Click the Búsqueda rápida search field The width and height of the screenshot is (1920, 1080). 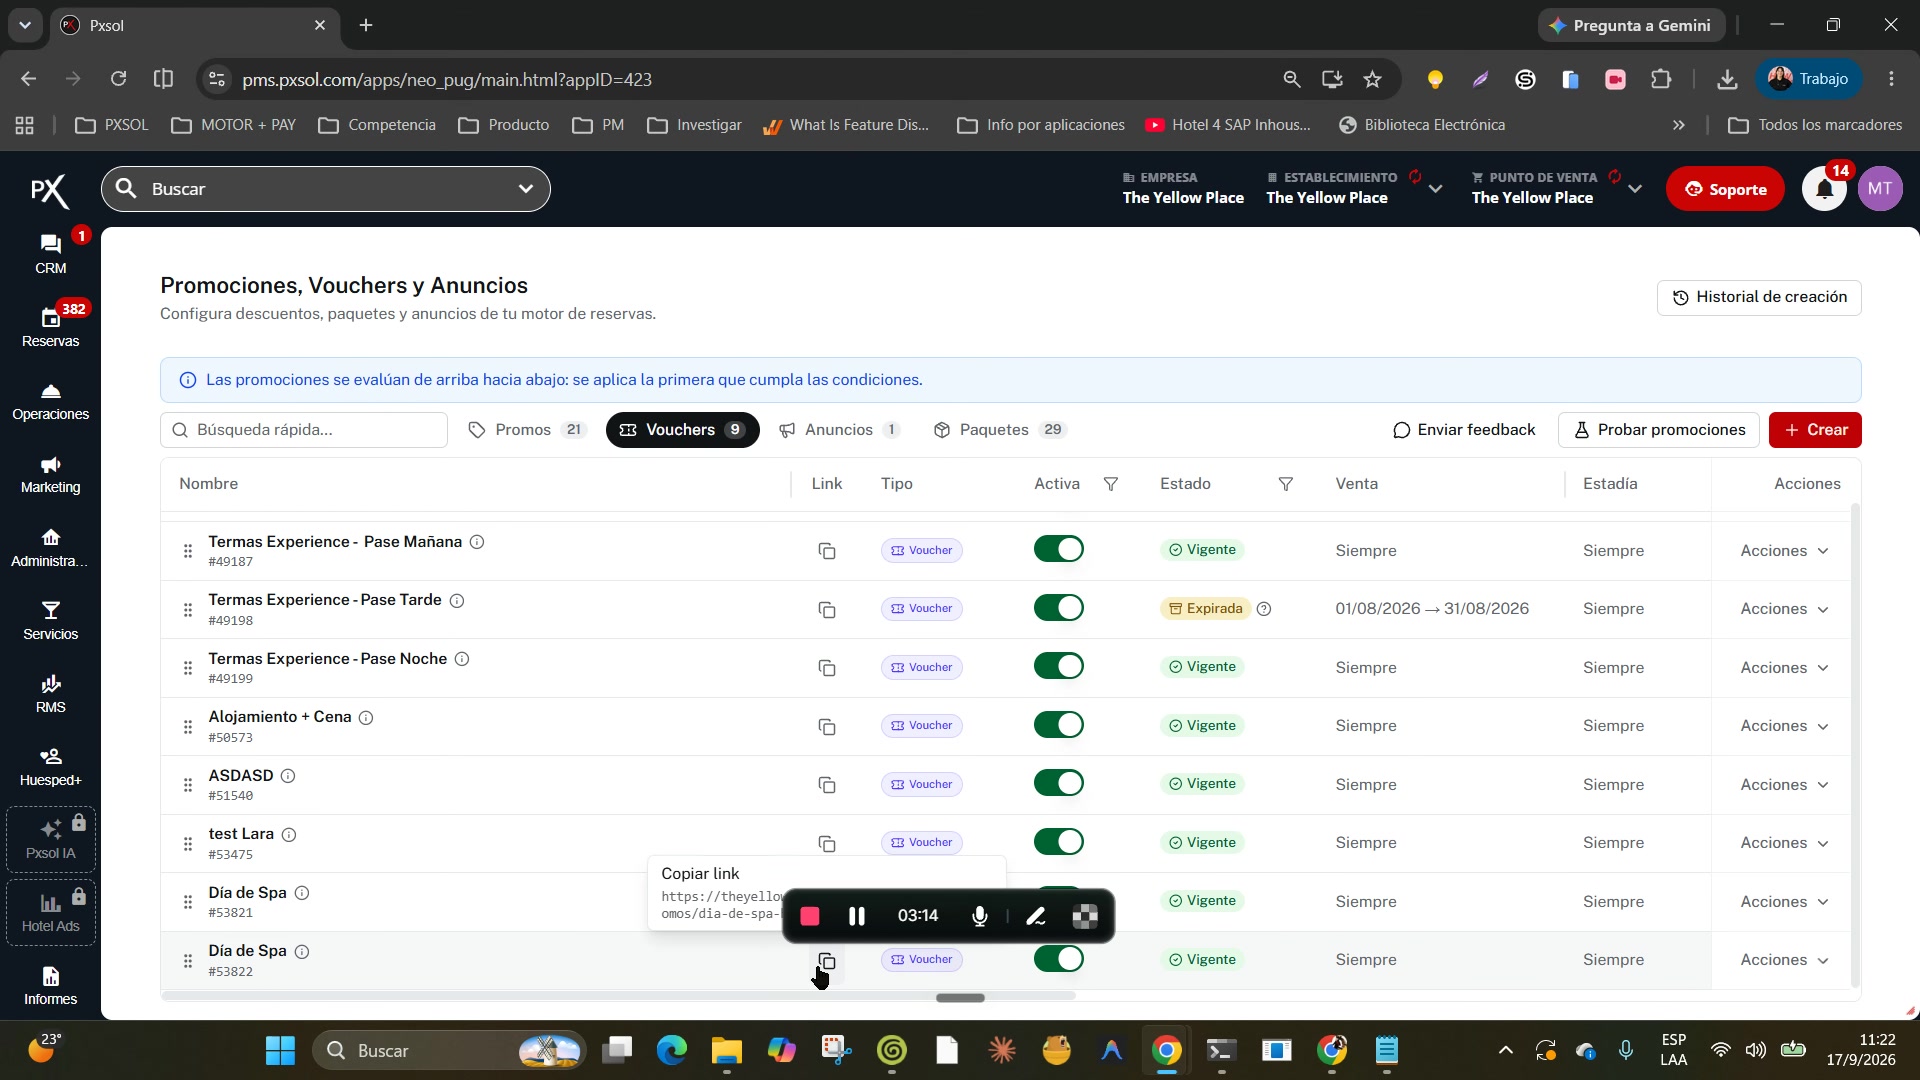(x=304, y=430)
